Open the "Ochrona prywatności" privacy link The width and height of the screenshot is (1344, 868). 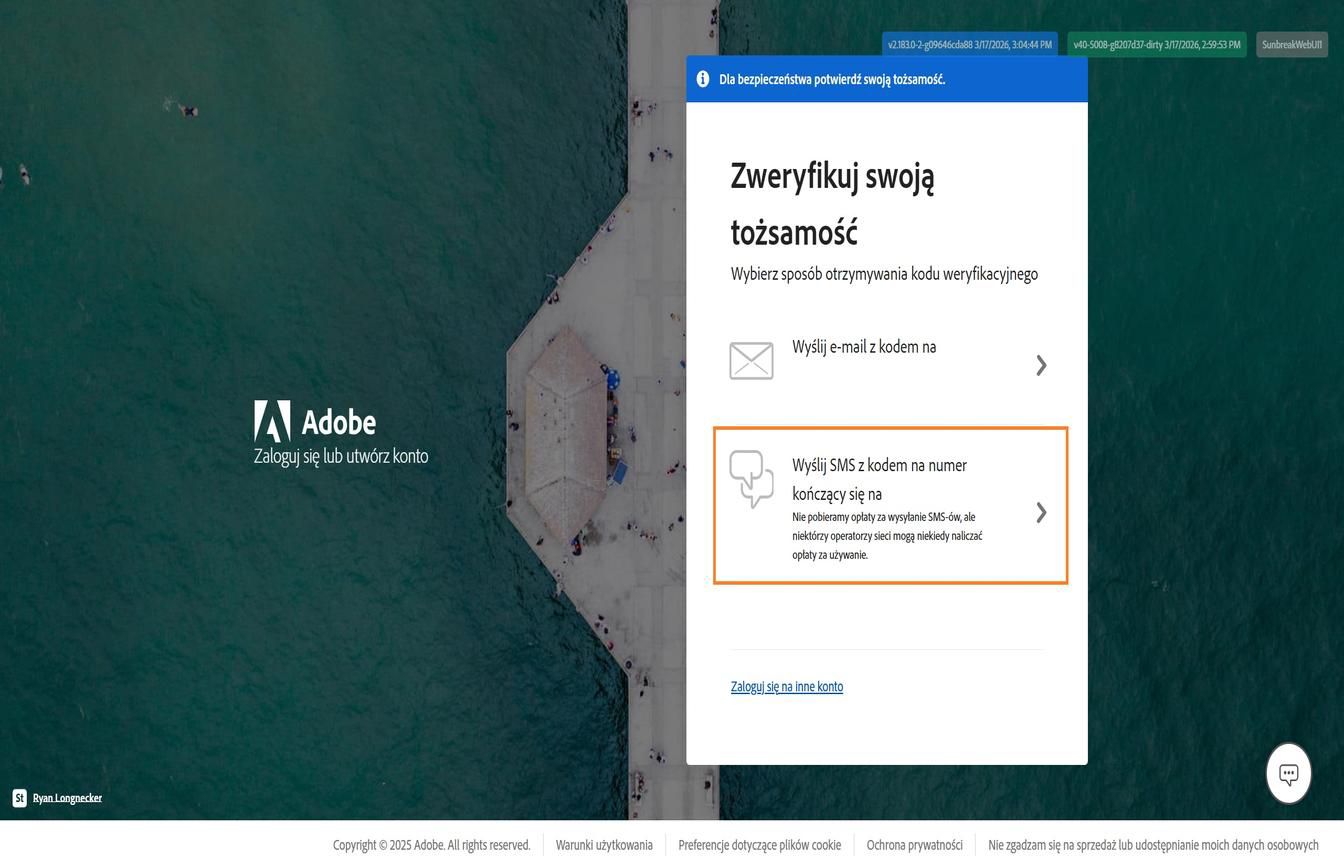click(x=915, y=845)
